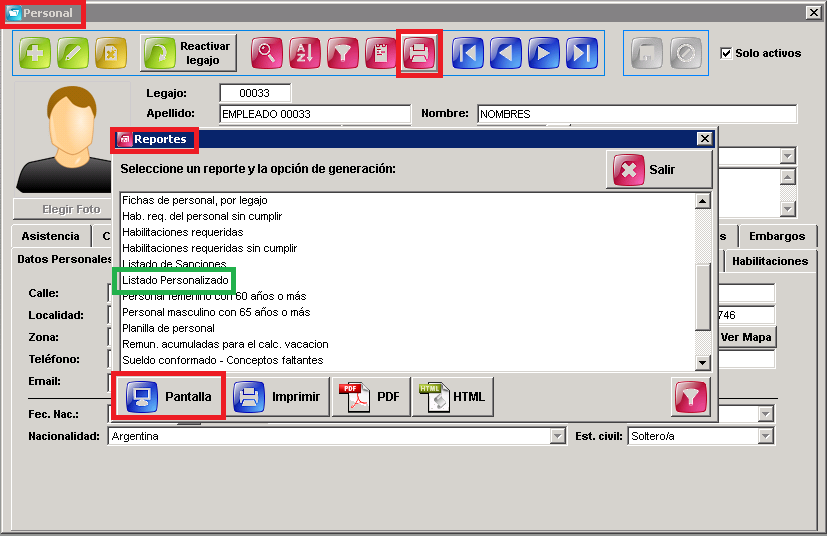
Task: Click the report list scrollbar thumb
Action: pos(703,296)
